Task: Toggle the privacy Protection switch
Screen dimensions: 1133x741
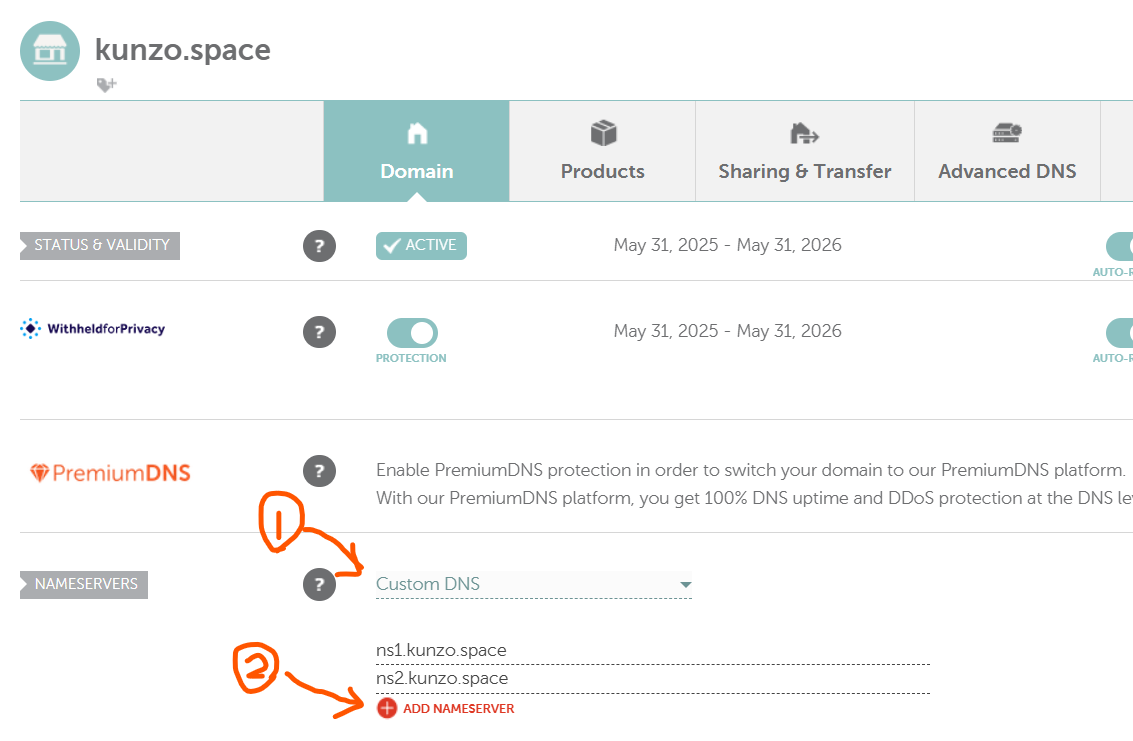Action: pos(412,333)
